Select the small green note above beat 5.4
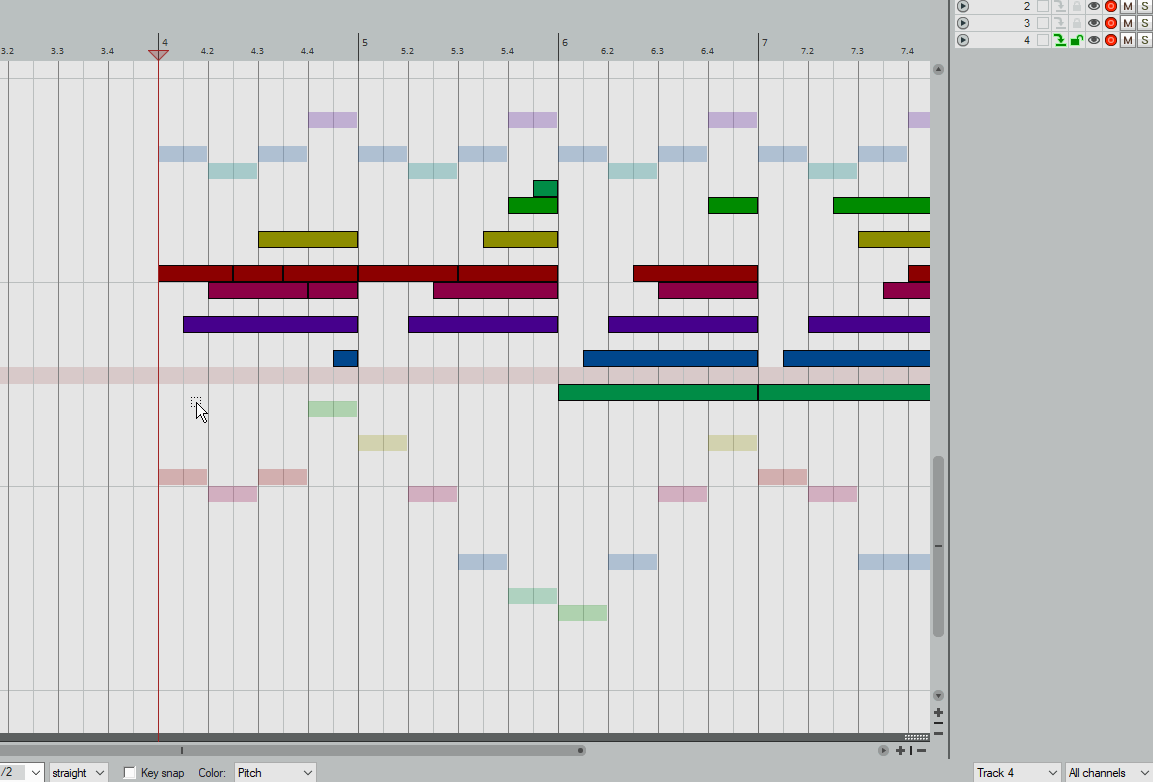The width and height of the screenshot is (1153, 782). coord(545,188)
